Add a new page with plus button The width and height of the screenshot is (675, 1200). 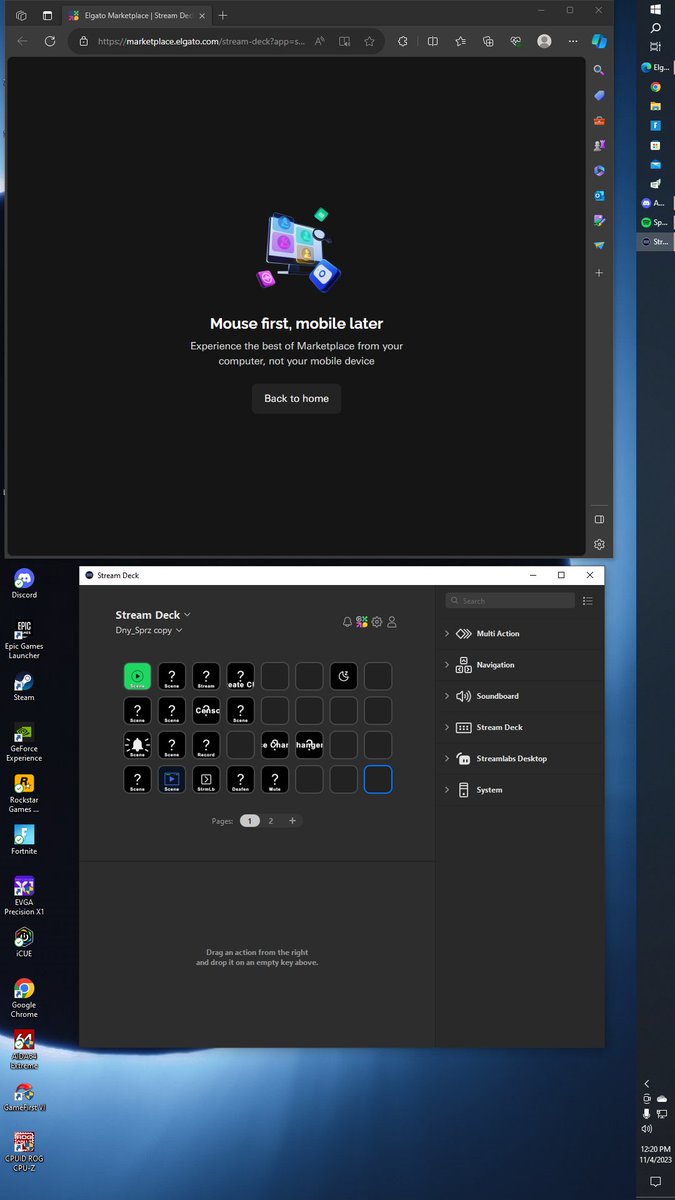pos(292,821)
